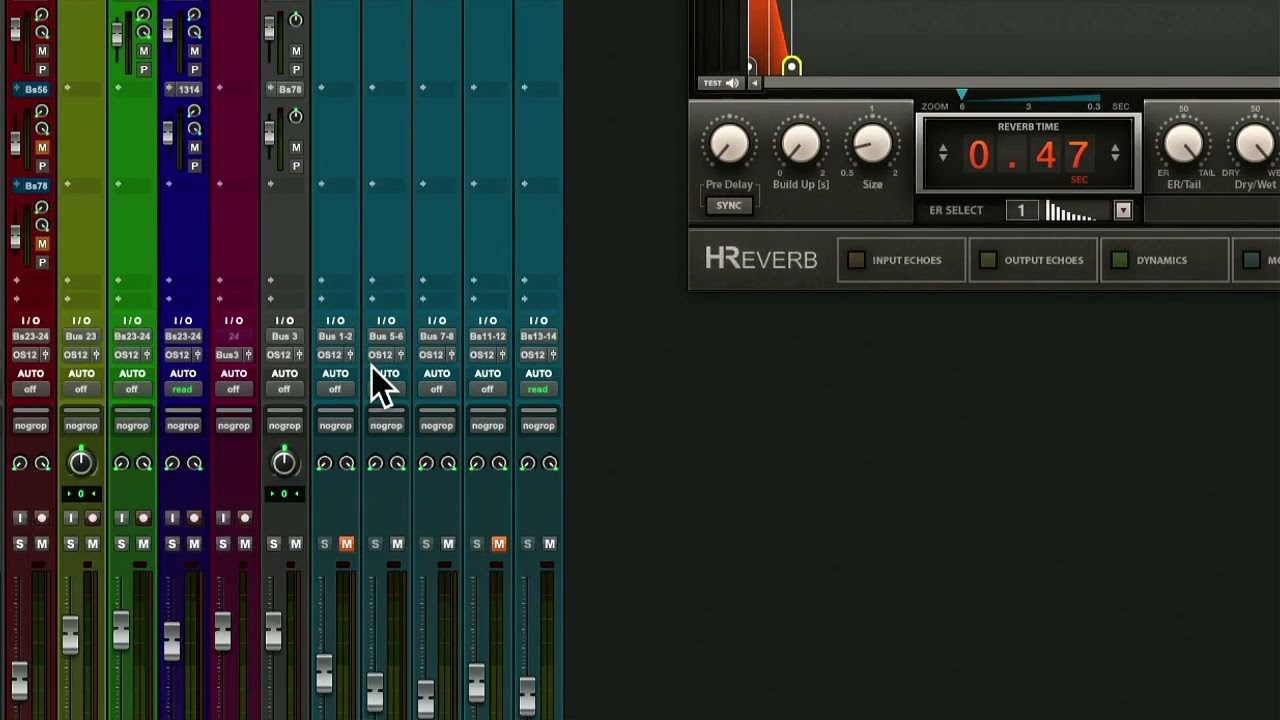The width and height of the screenshot is (1280, 720).
Task: Click the Bus 23 track pan knob
Action: [x=81, y=462]
